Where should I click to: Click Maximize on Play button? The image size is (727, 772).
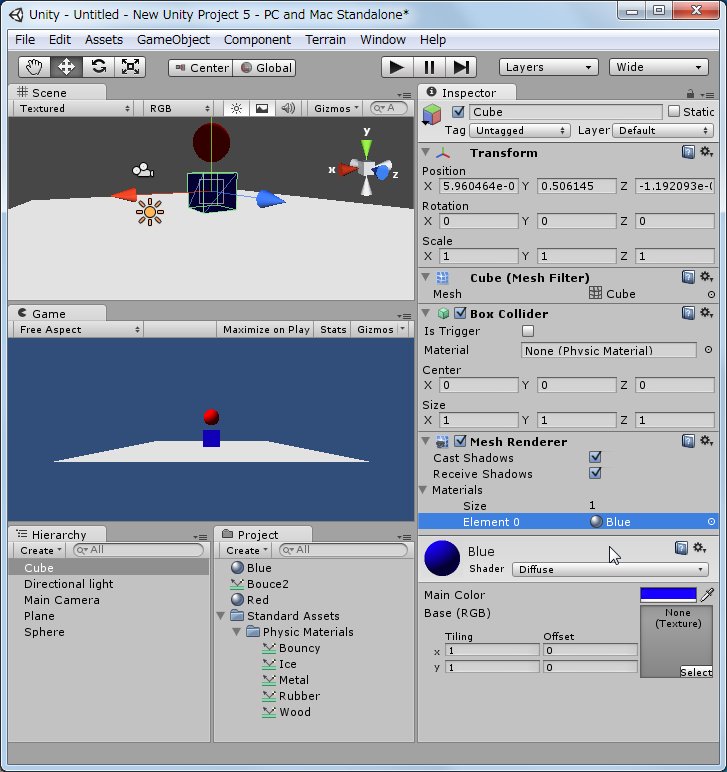[266, 329]
